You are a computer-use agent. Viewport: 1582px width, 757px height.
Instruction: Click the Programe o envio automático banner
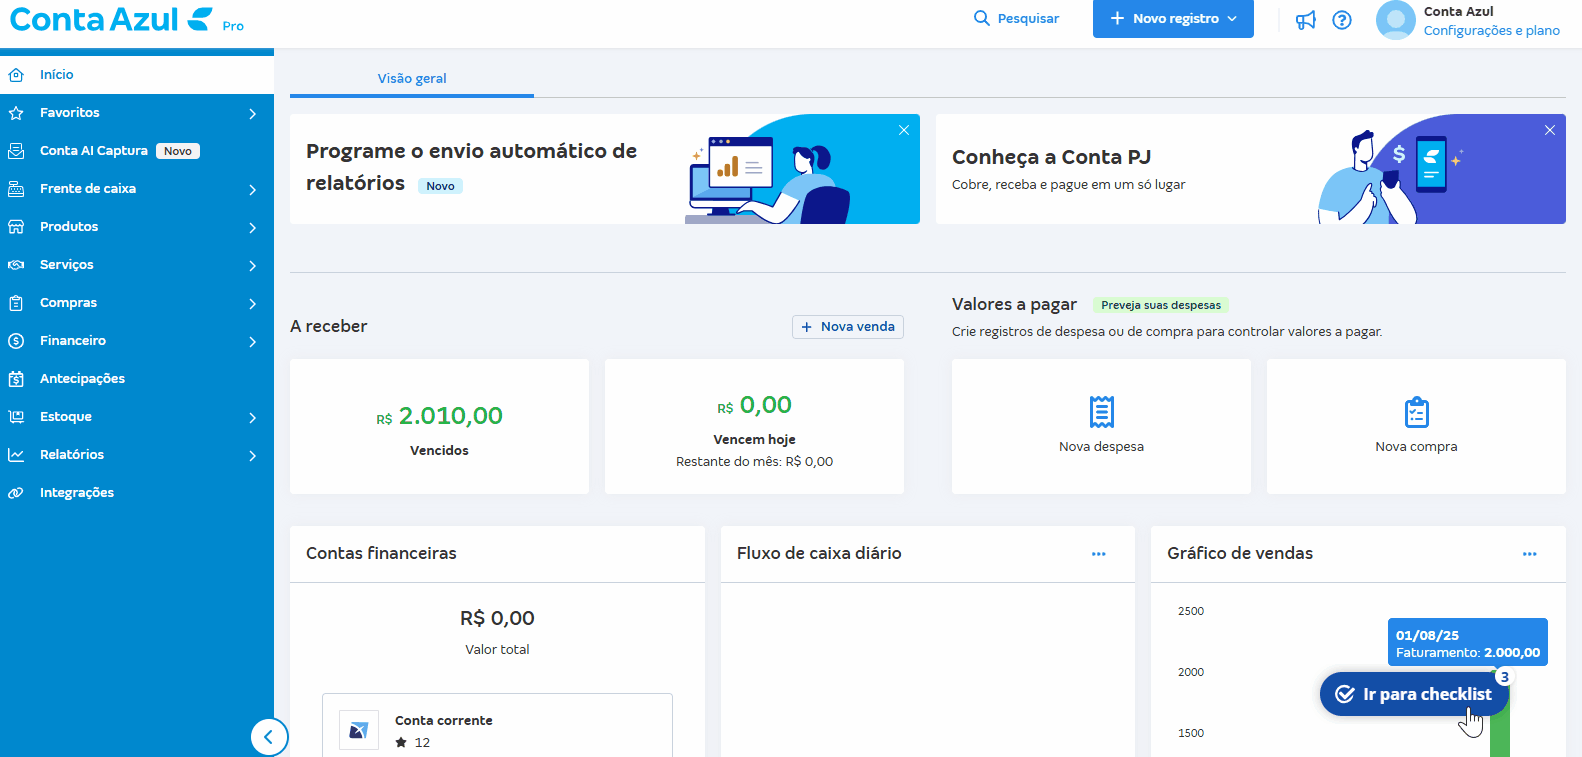[605, 169]
